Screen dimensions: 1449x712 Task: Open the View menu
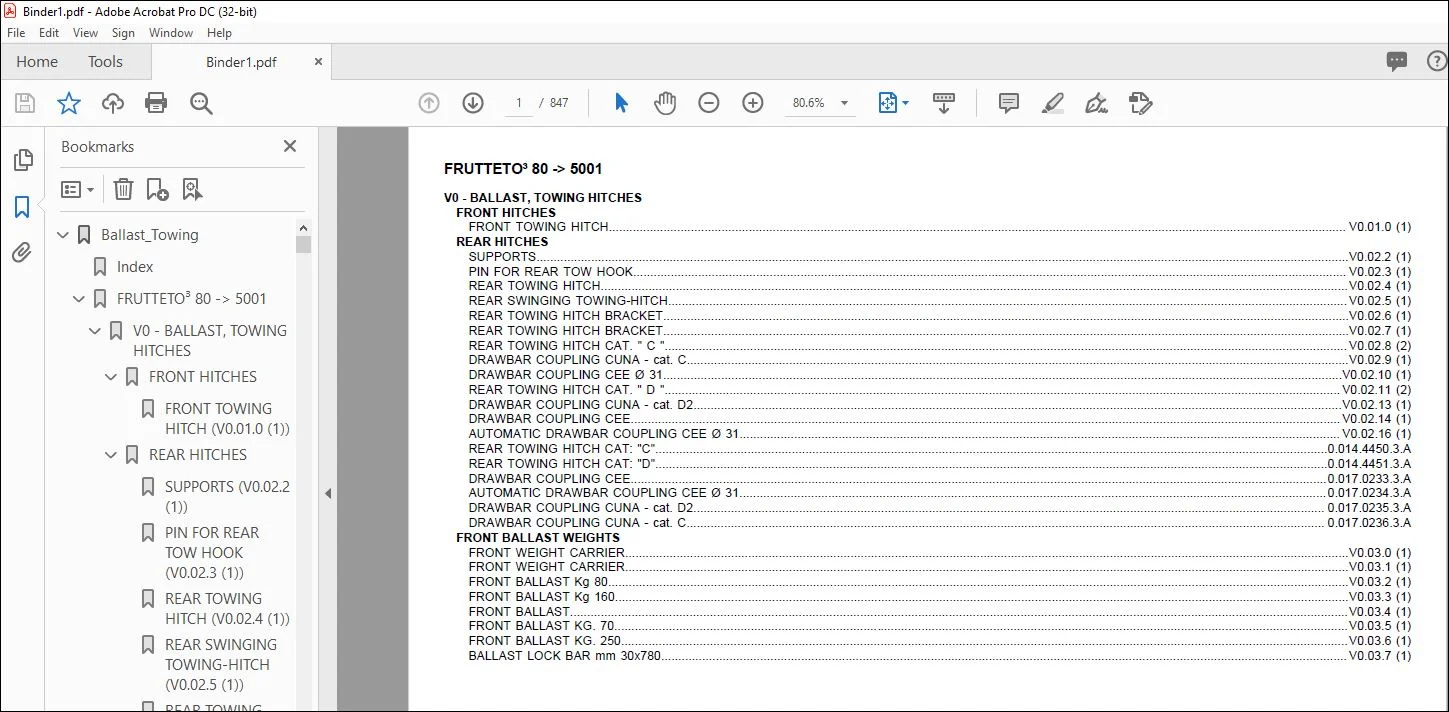click(86, 33)
